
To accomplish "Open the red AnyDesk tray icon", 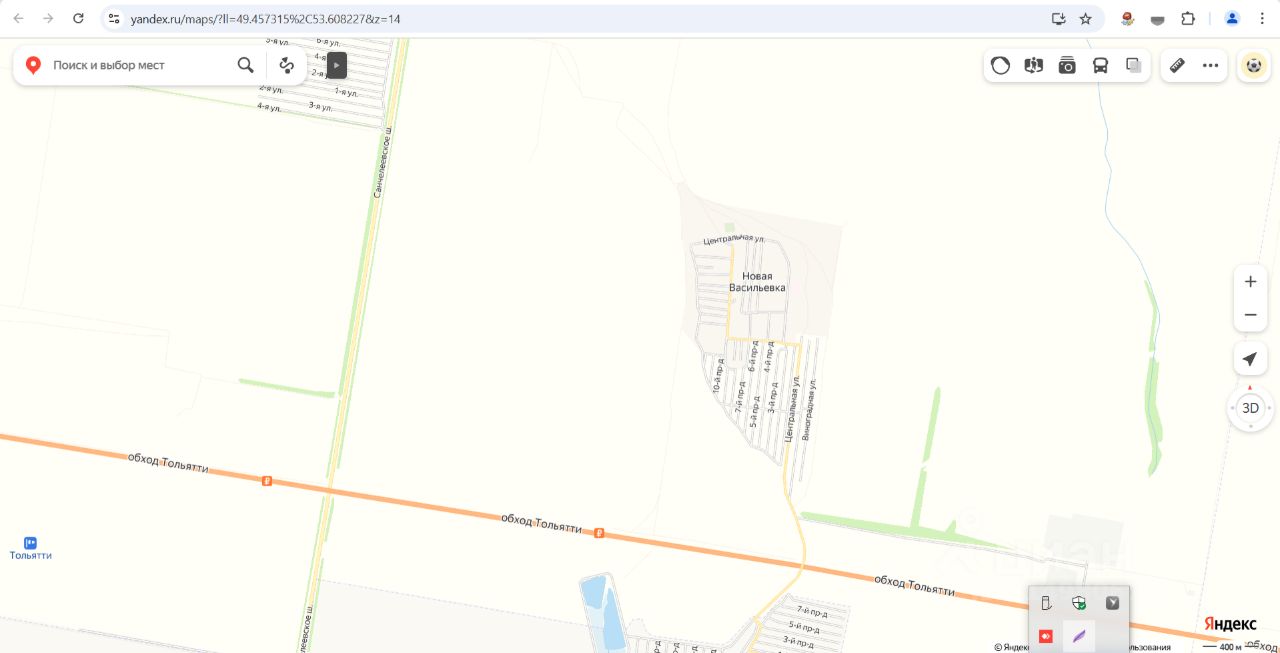I will [x=1046, y=636].
